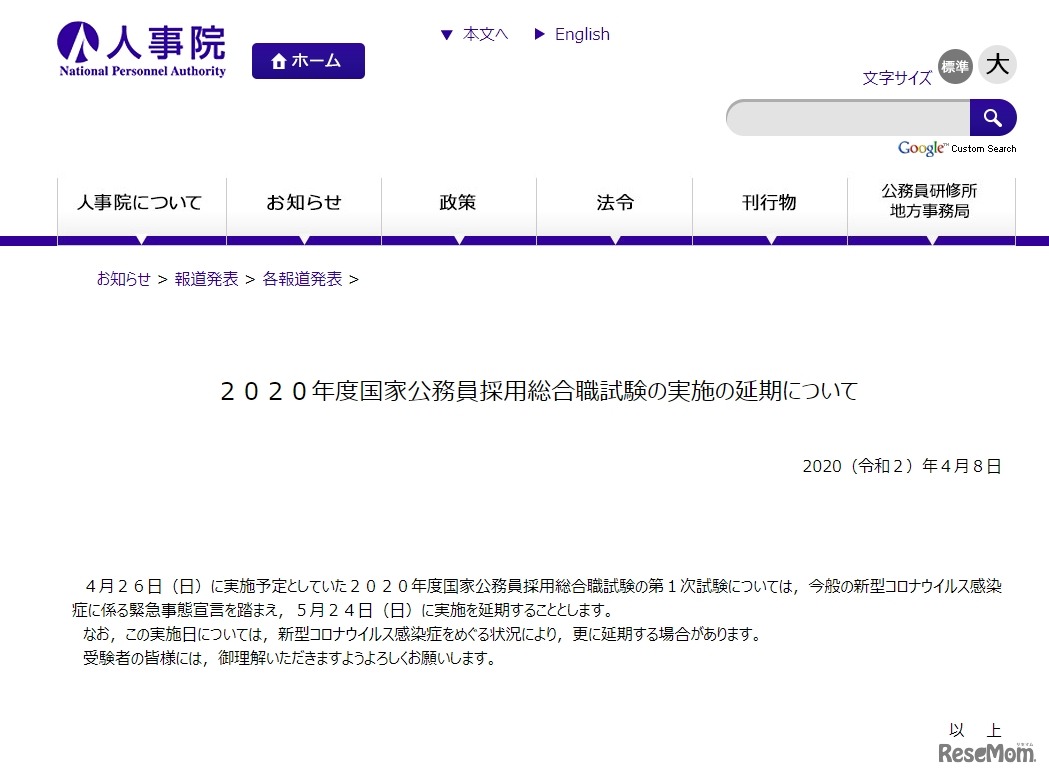This screenshot has height=776, width=1049.
Task: Click the triangle icon beside 本文へ
Action: 445,34
